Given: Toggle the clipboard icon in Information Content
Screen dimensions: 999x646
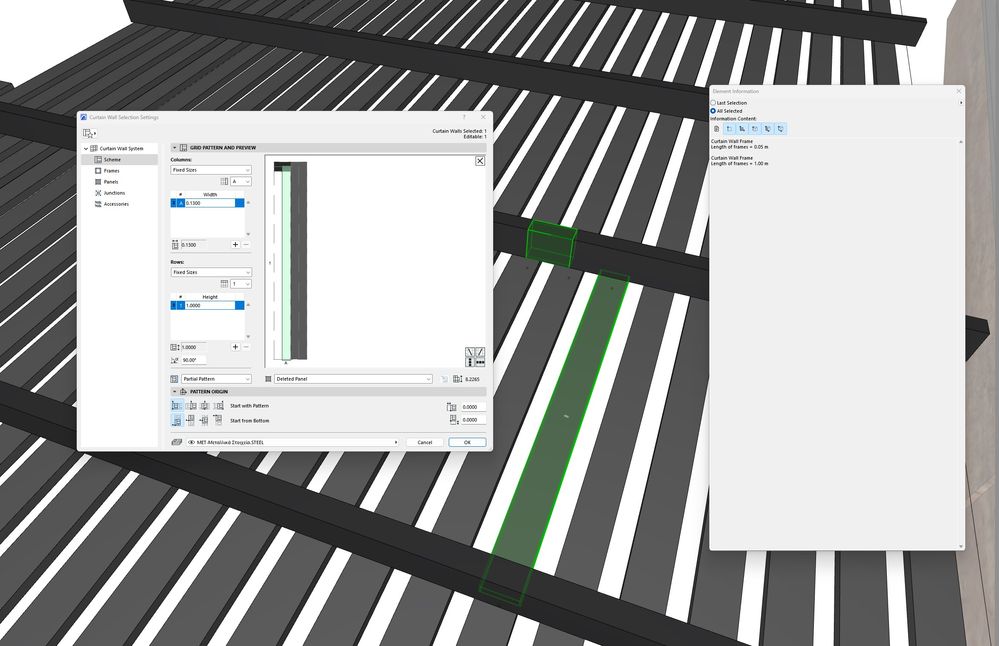Looking at the screenshot, I should click(x=716, y=129).
